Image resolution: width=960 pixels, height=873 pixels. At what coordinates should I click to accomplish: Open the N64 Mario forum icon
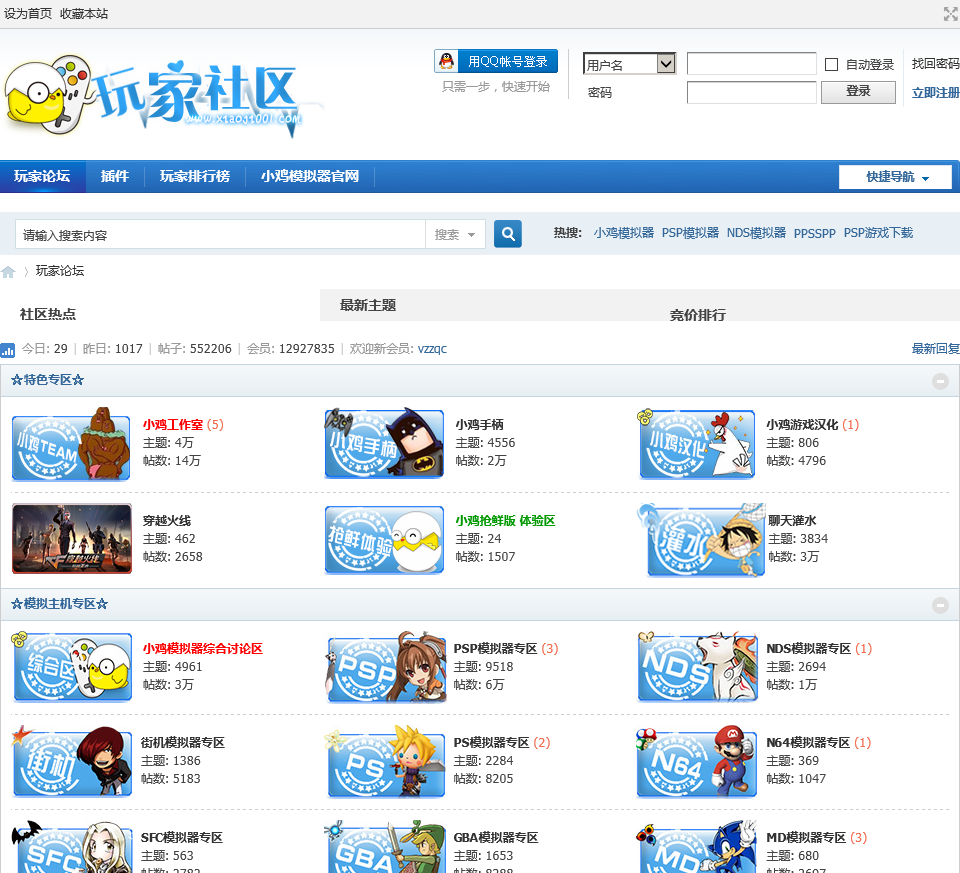697,762
